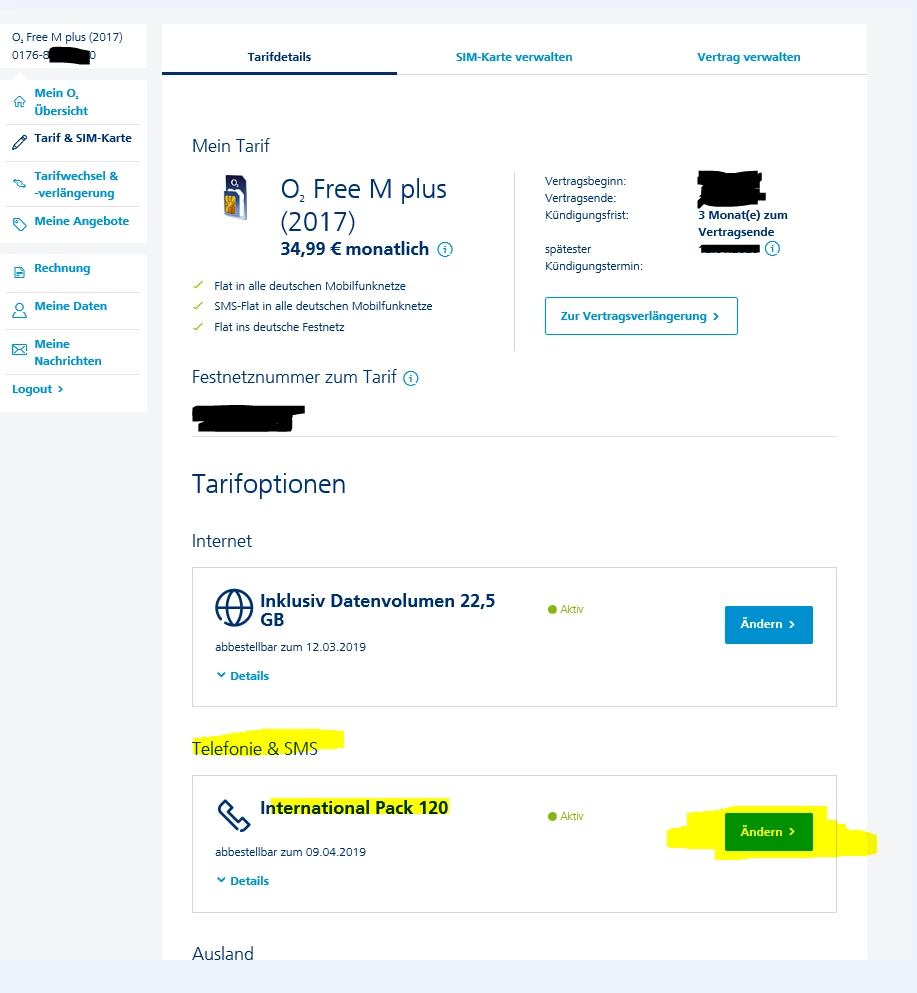
Task: Expand Details under Inklusiv Datenvolumen 22,5 GB
Action: (243, 676)
